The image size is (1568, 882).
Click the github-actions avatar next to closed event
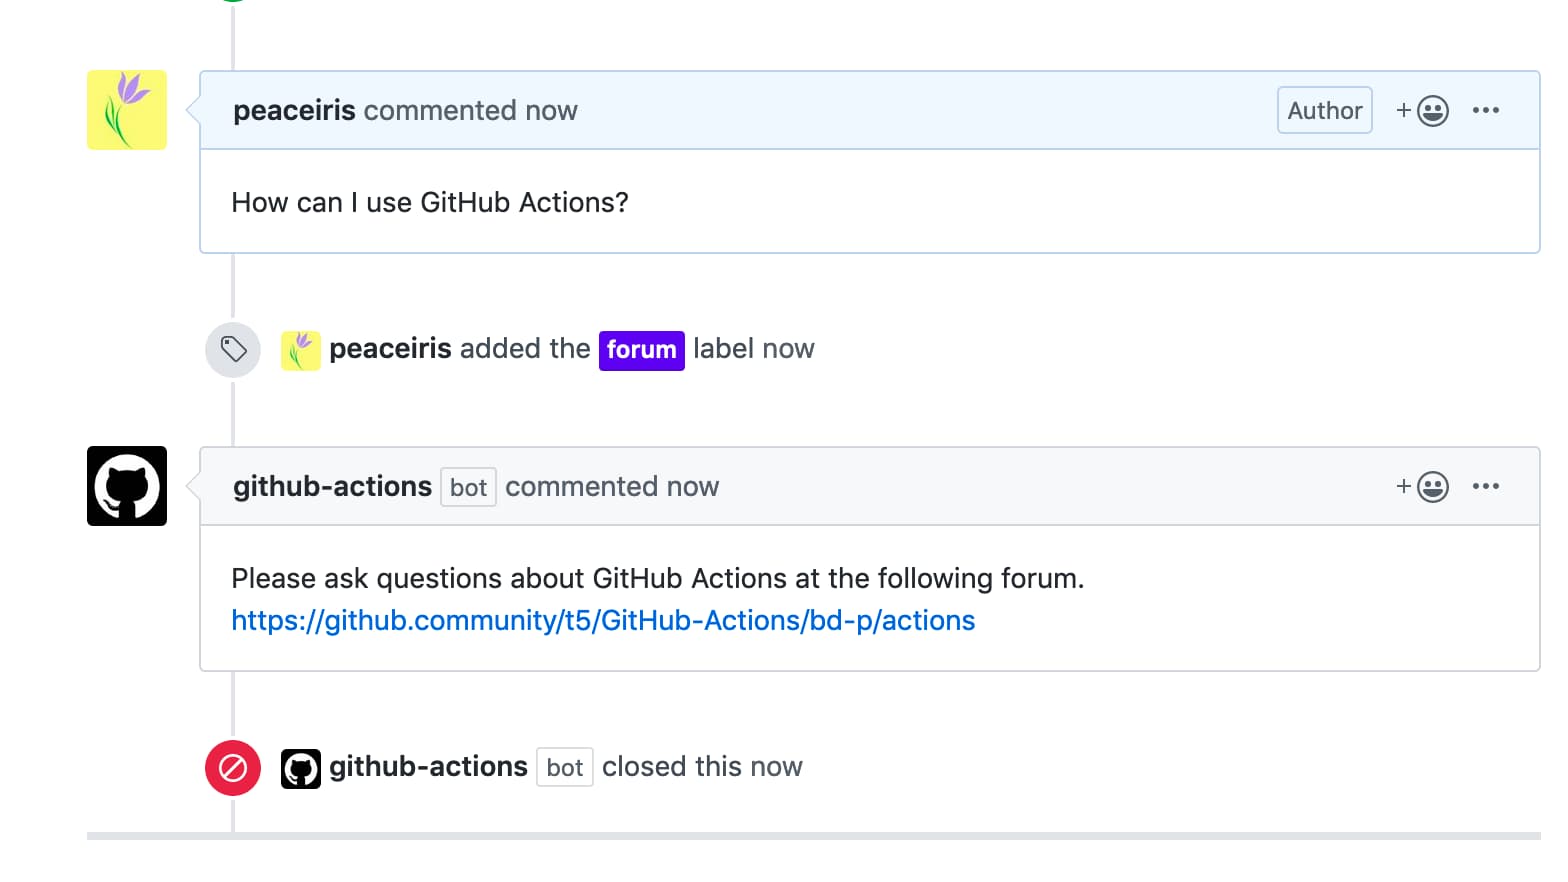[x=300, y=767]
